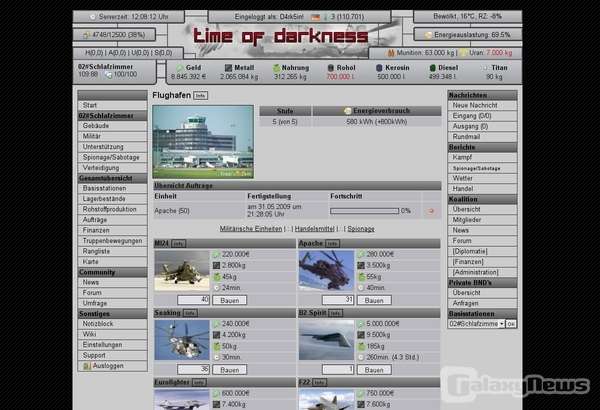Click Einstellungen menu item
The width and height of the screenshot is (600, 410).
(x=112, y=345)
